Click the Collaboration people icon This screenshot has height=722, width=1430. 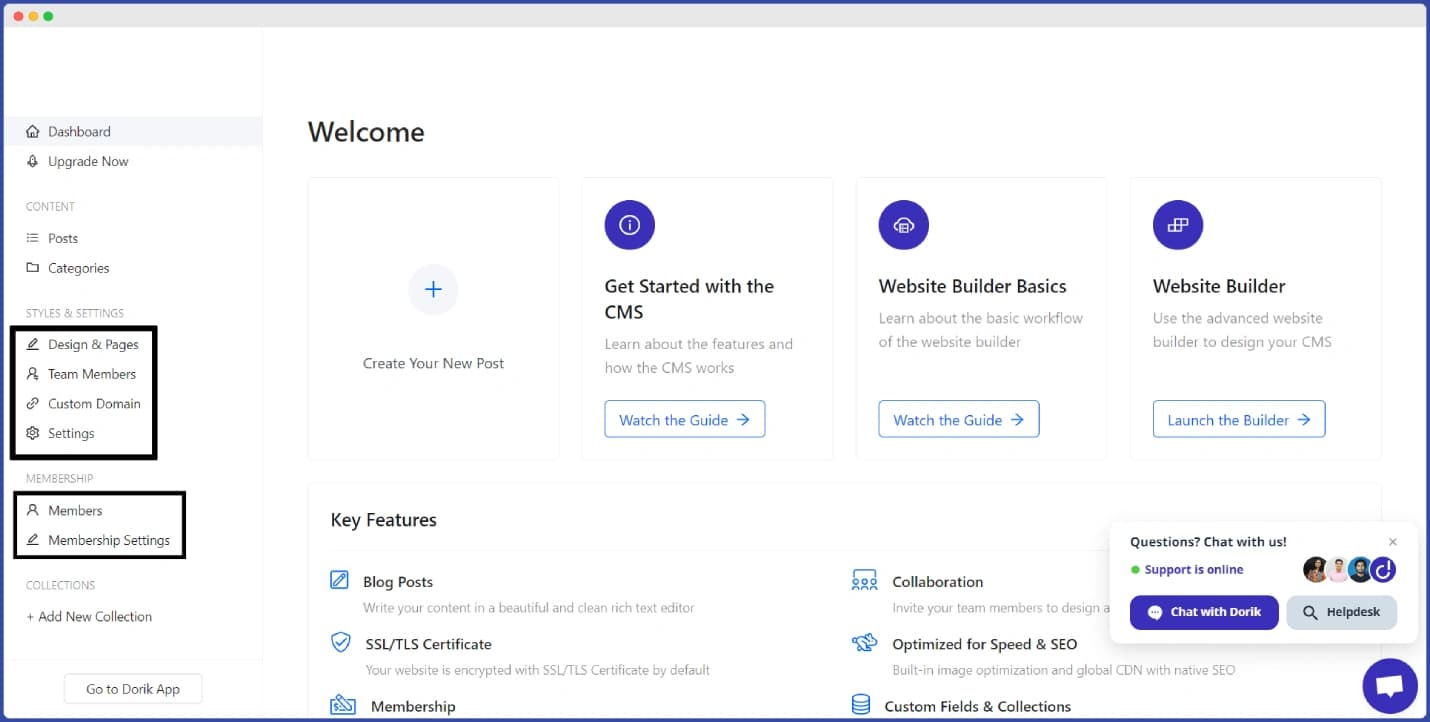(x=864, y=580)
